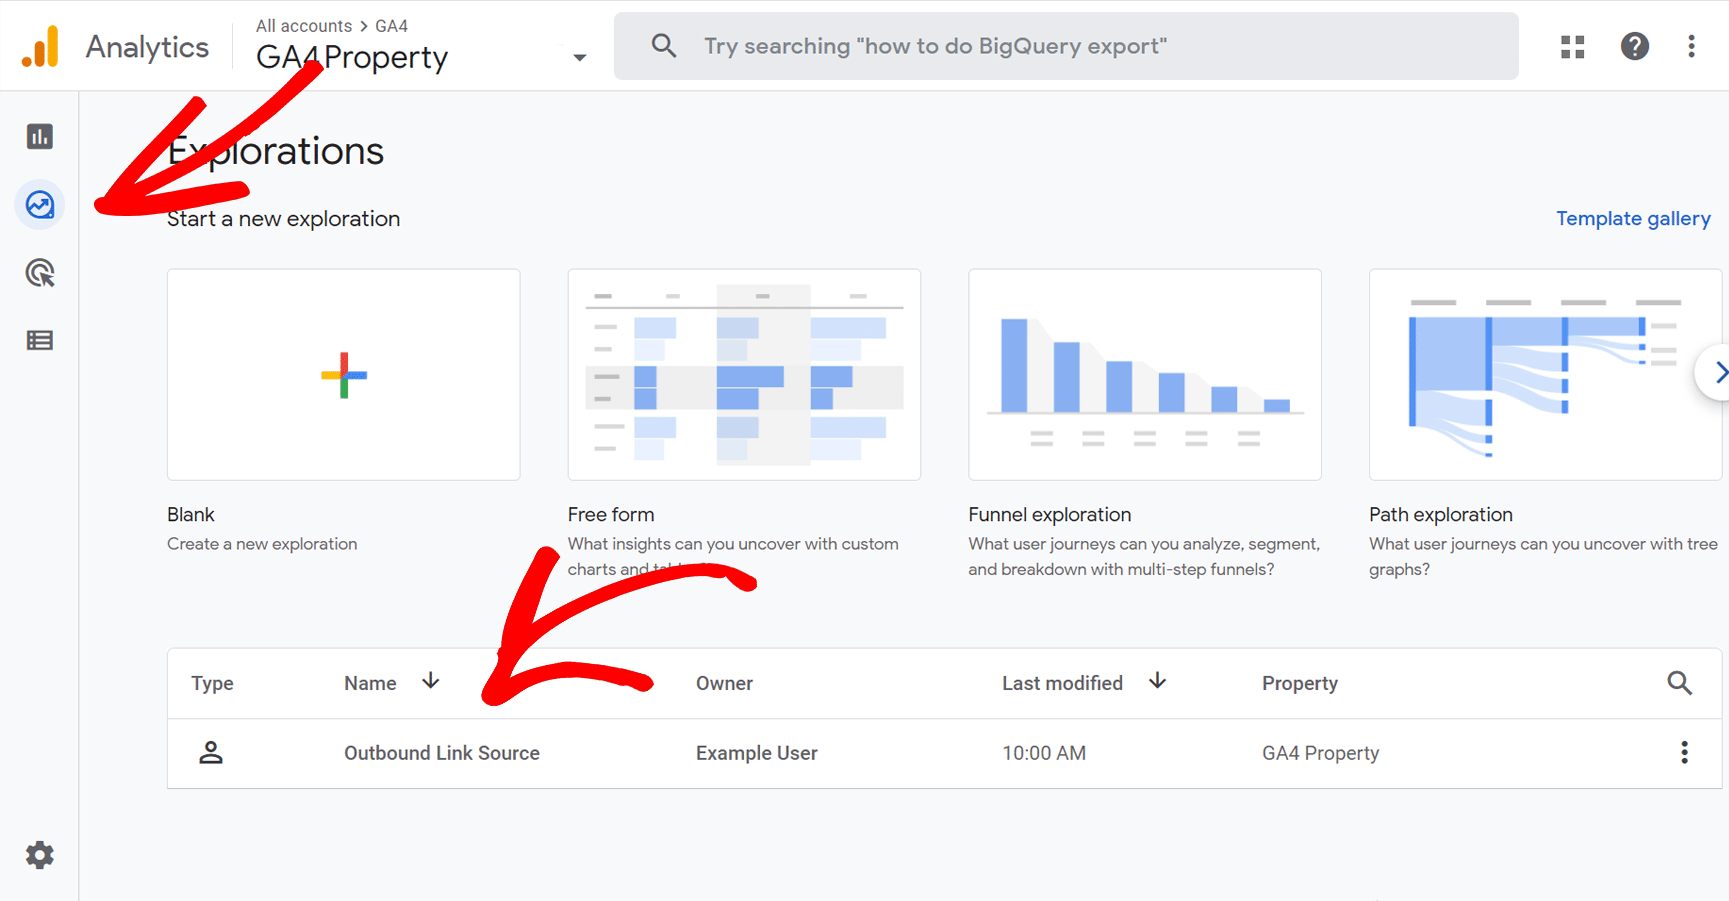The width and height of the screenshot is (1729, 901).
Task: Search explorations with table magnifier icon
Action: tap(1679, 683)
